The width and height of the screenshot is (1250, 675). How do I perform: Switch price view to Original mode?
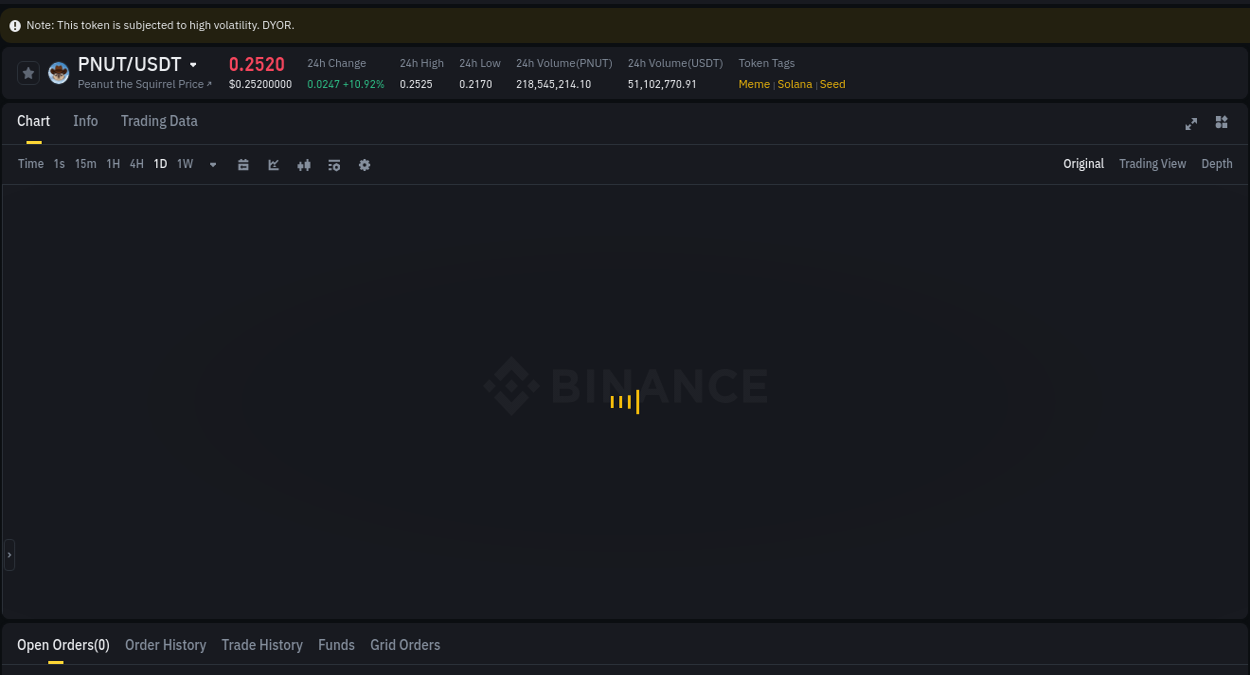pos(1083,163)
